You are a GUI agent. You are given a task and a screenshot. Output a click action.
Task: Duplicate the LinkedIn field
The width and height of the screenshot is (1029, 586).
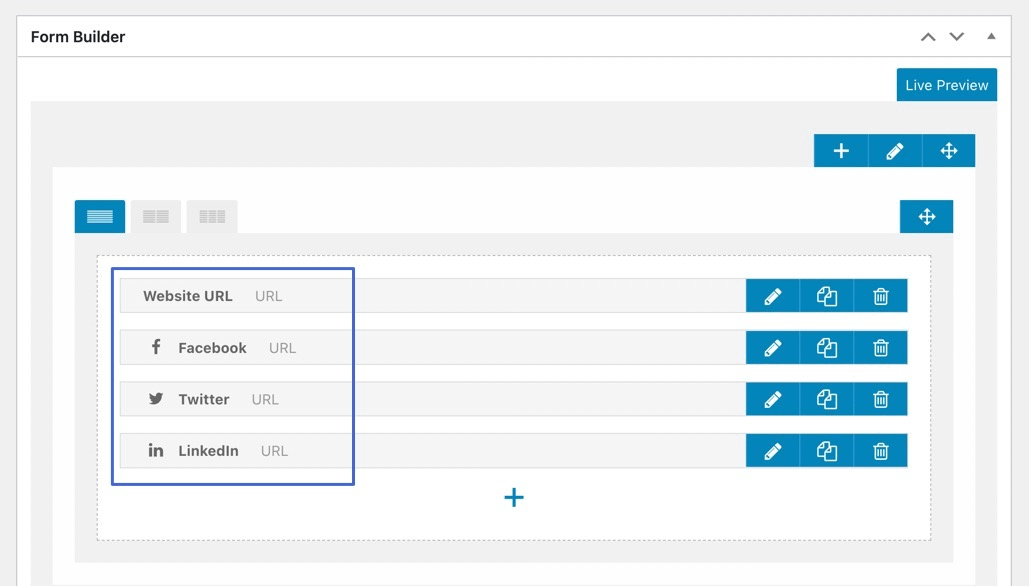(827, 450)
